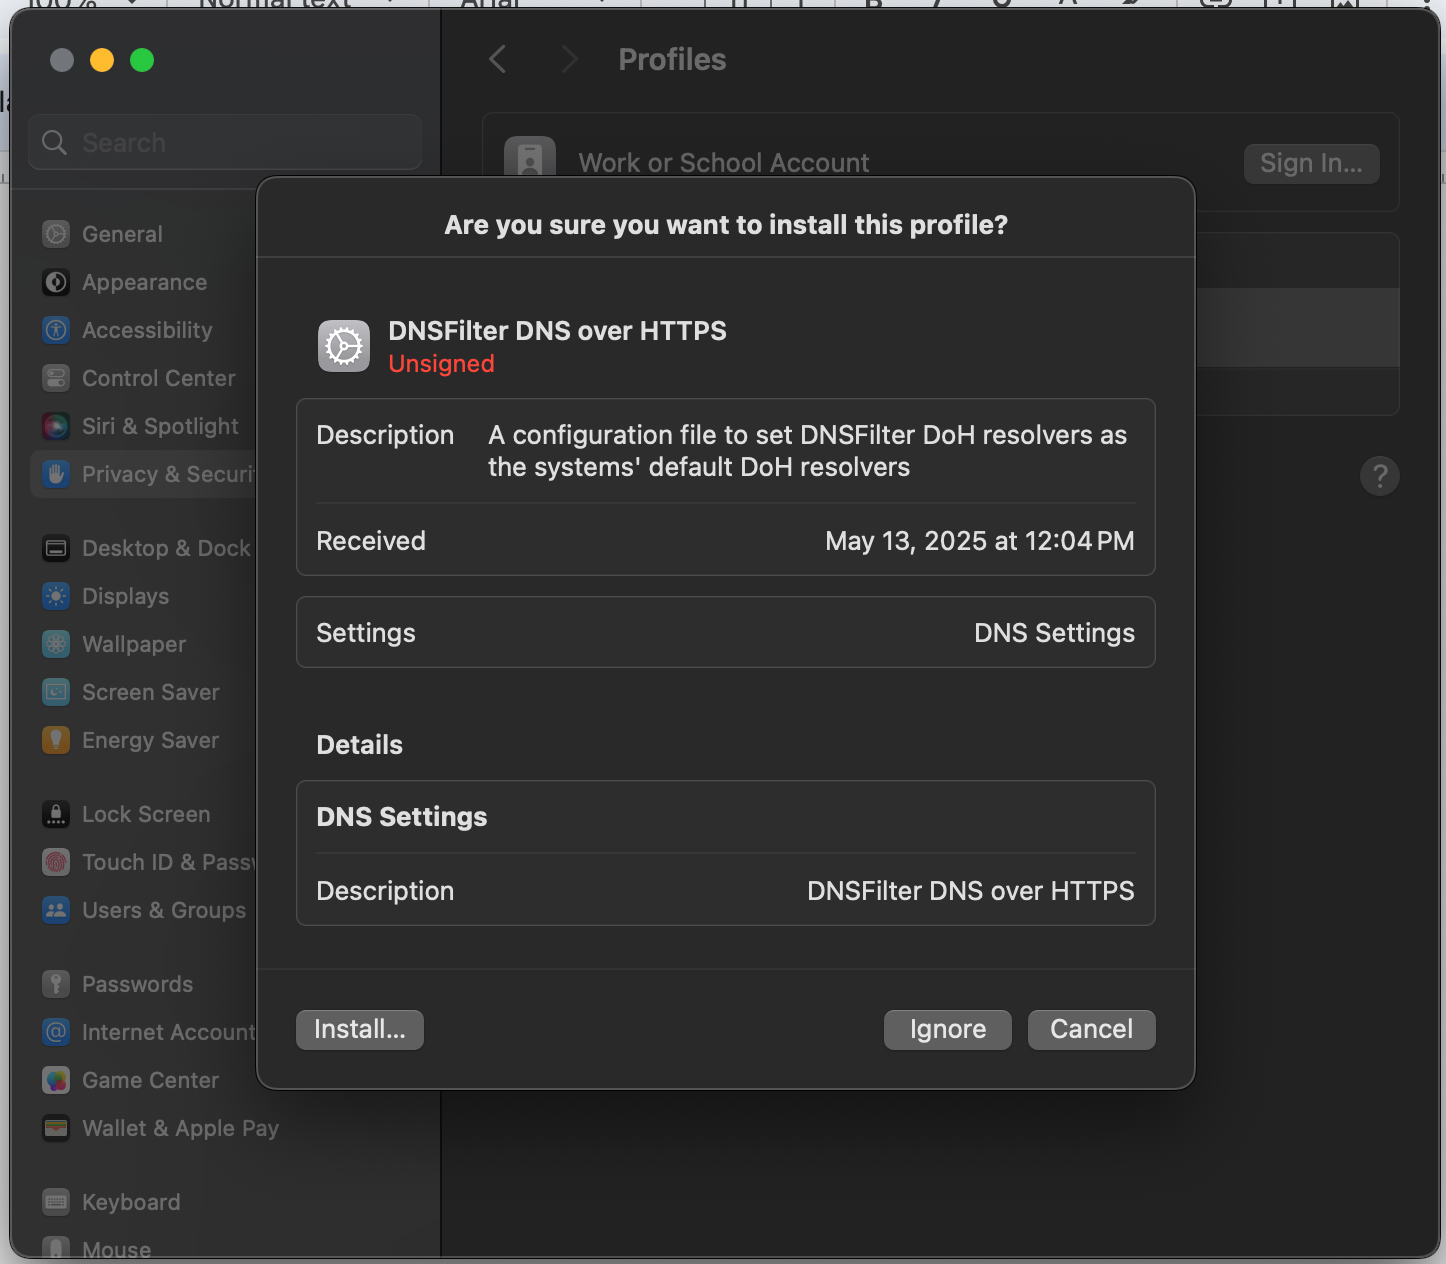Click the DNSFilter profile gear icon
This screenshot has width=1446, height=1264.
point(344,346)
